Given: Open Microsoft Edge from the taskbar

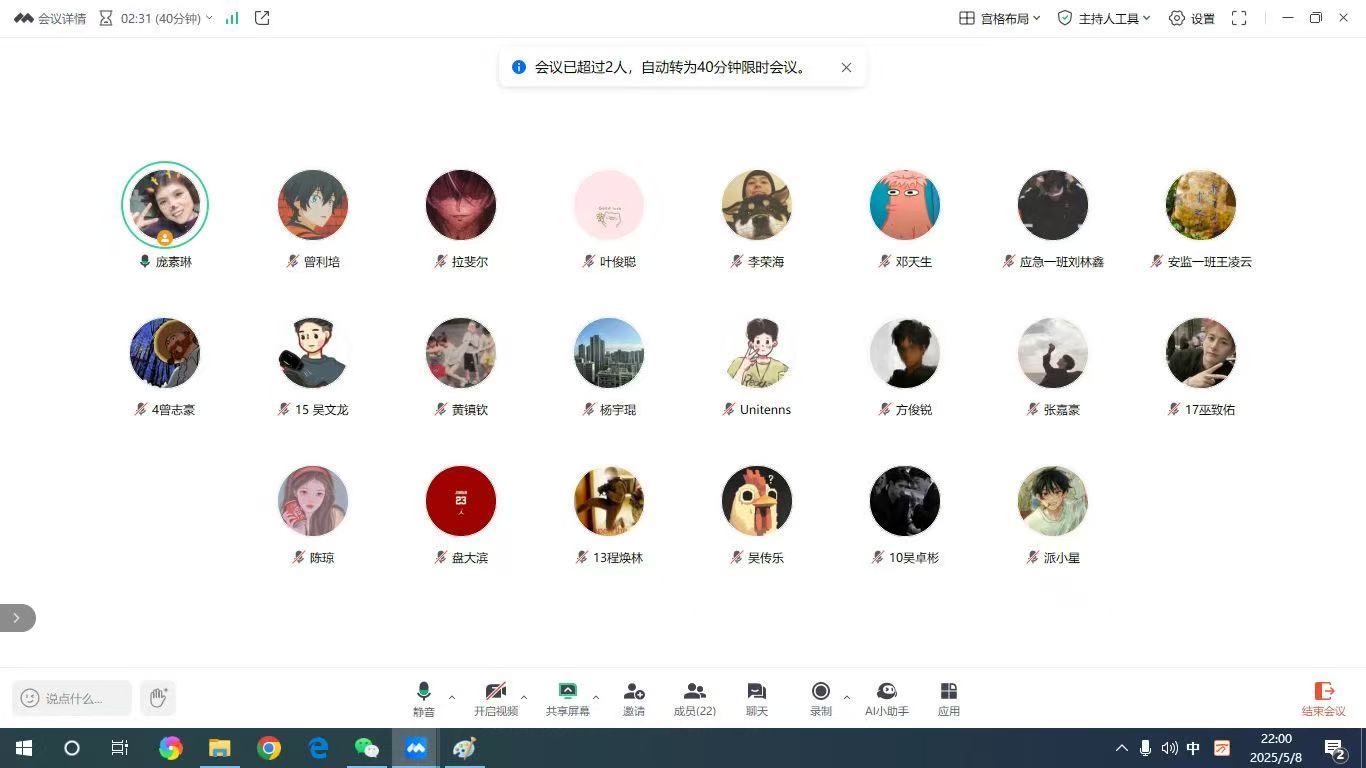Looking at the screenshot, I should 318,748.
